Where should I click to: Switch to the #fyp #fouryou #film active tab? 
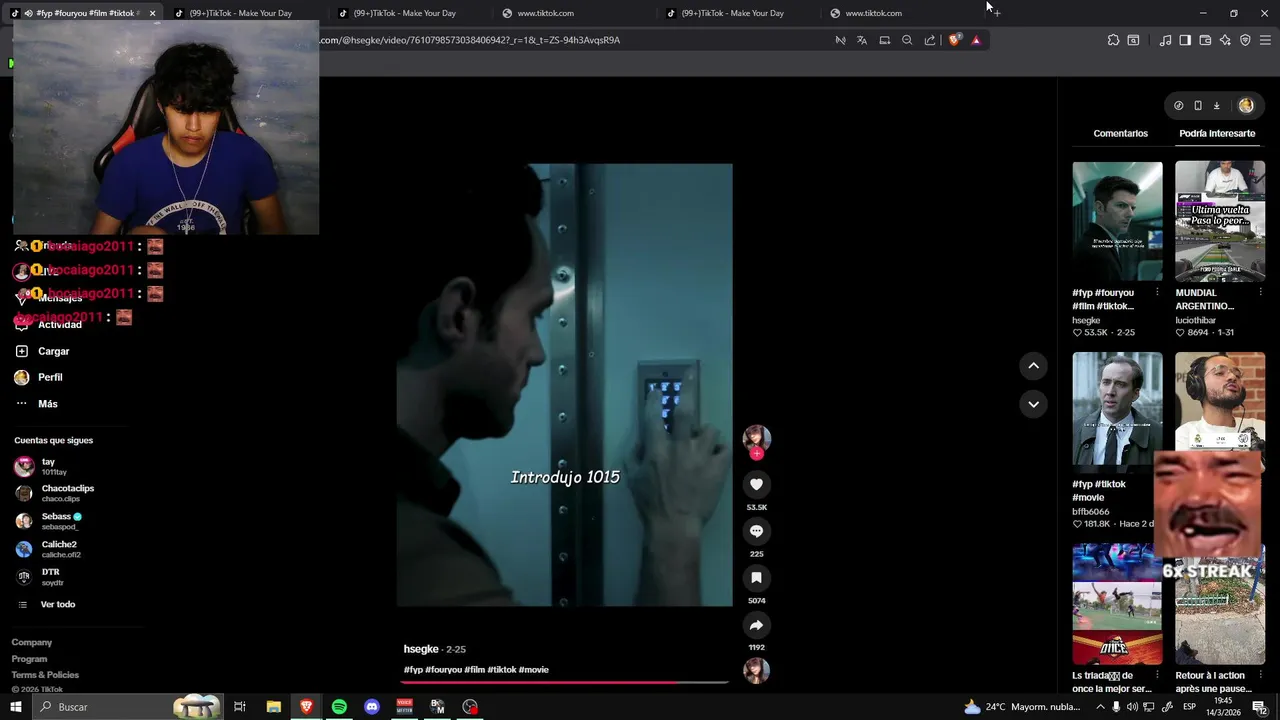[85, 13]
